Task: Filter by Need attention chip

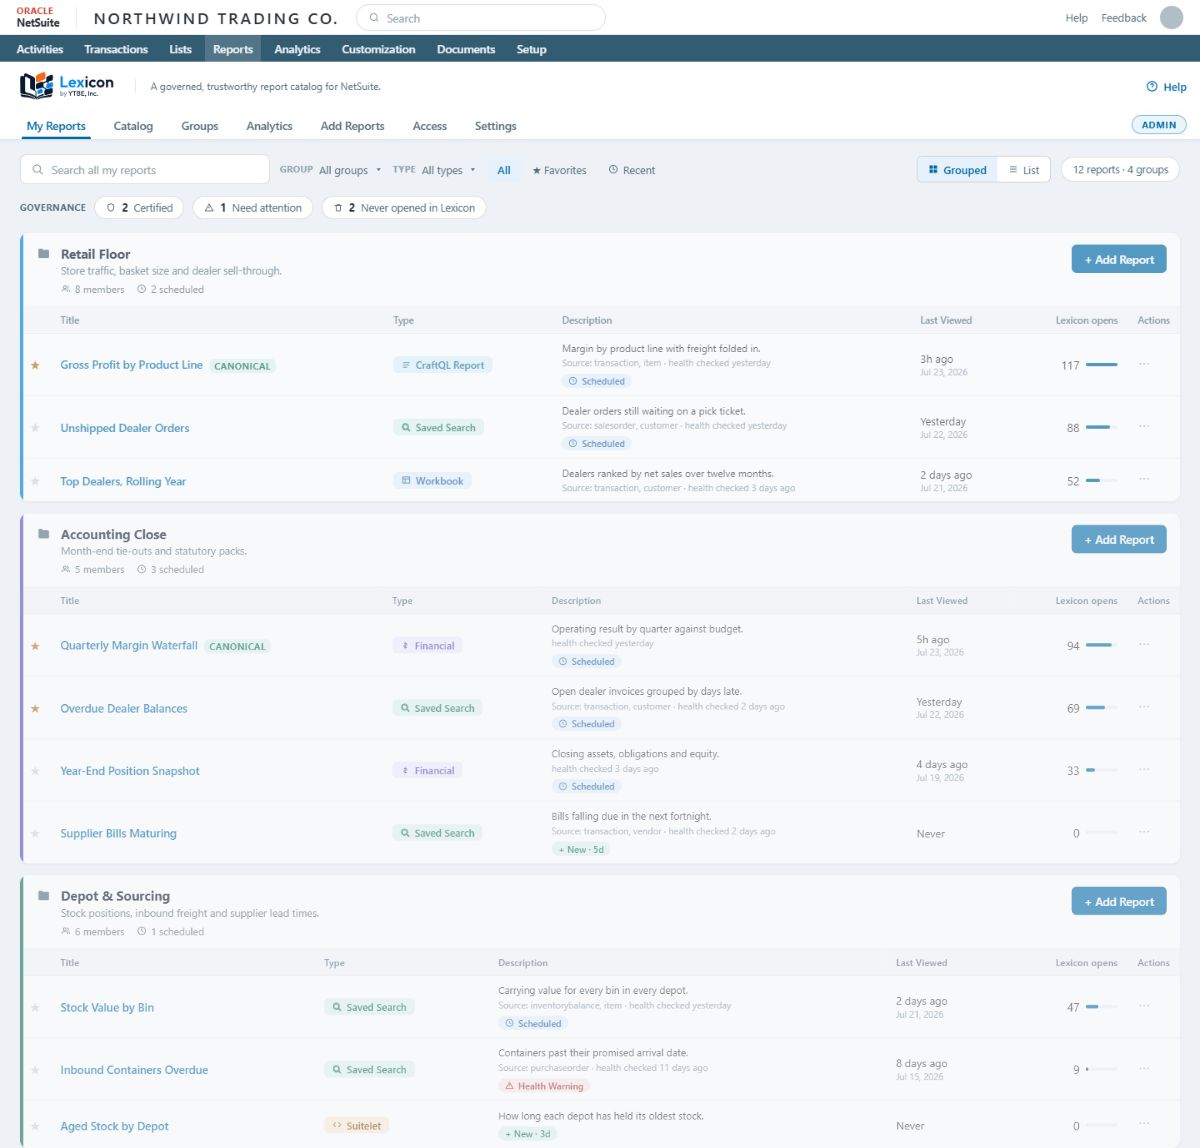Action: coord(253,208)
